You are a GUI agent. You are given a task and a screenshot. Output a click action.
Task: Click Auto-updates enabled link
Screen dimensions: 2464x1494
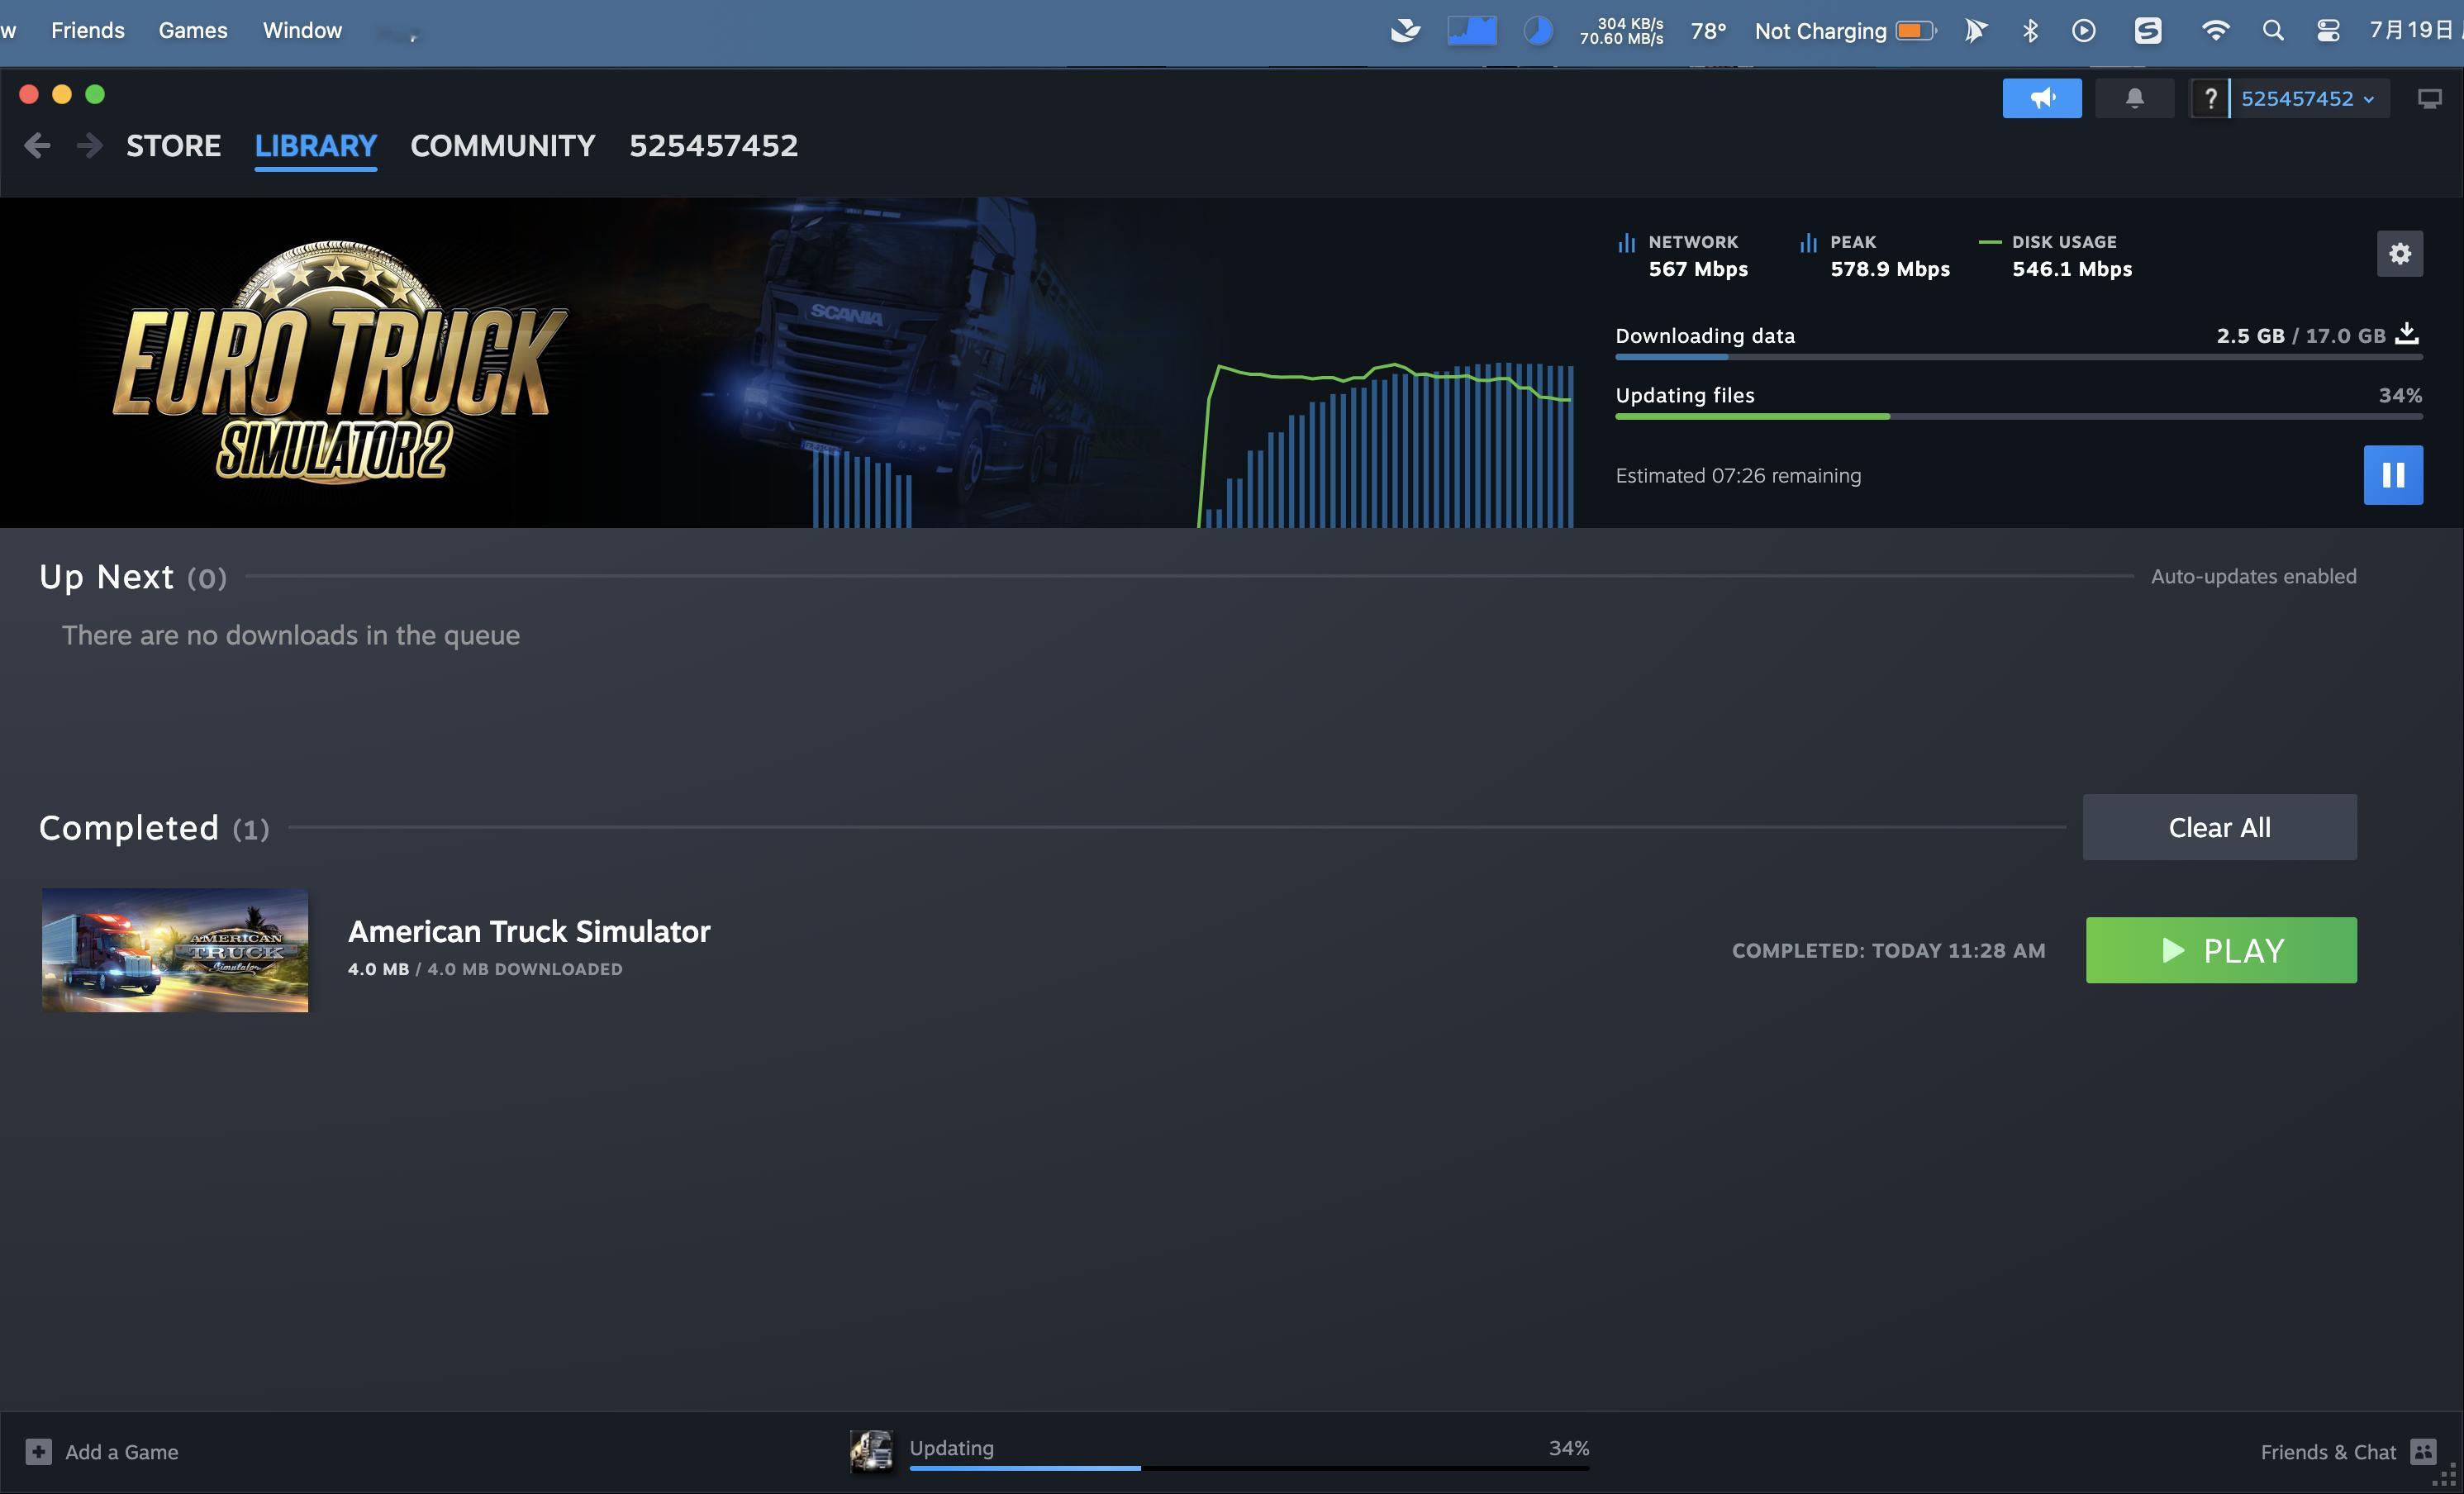[x=2253, y=576]
